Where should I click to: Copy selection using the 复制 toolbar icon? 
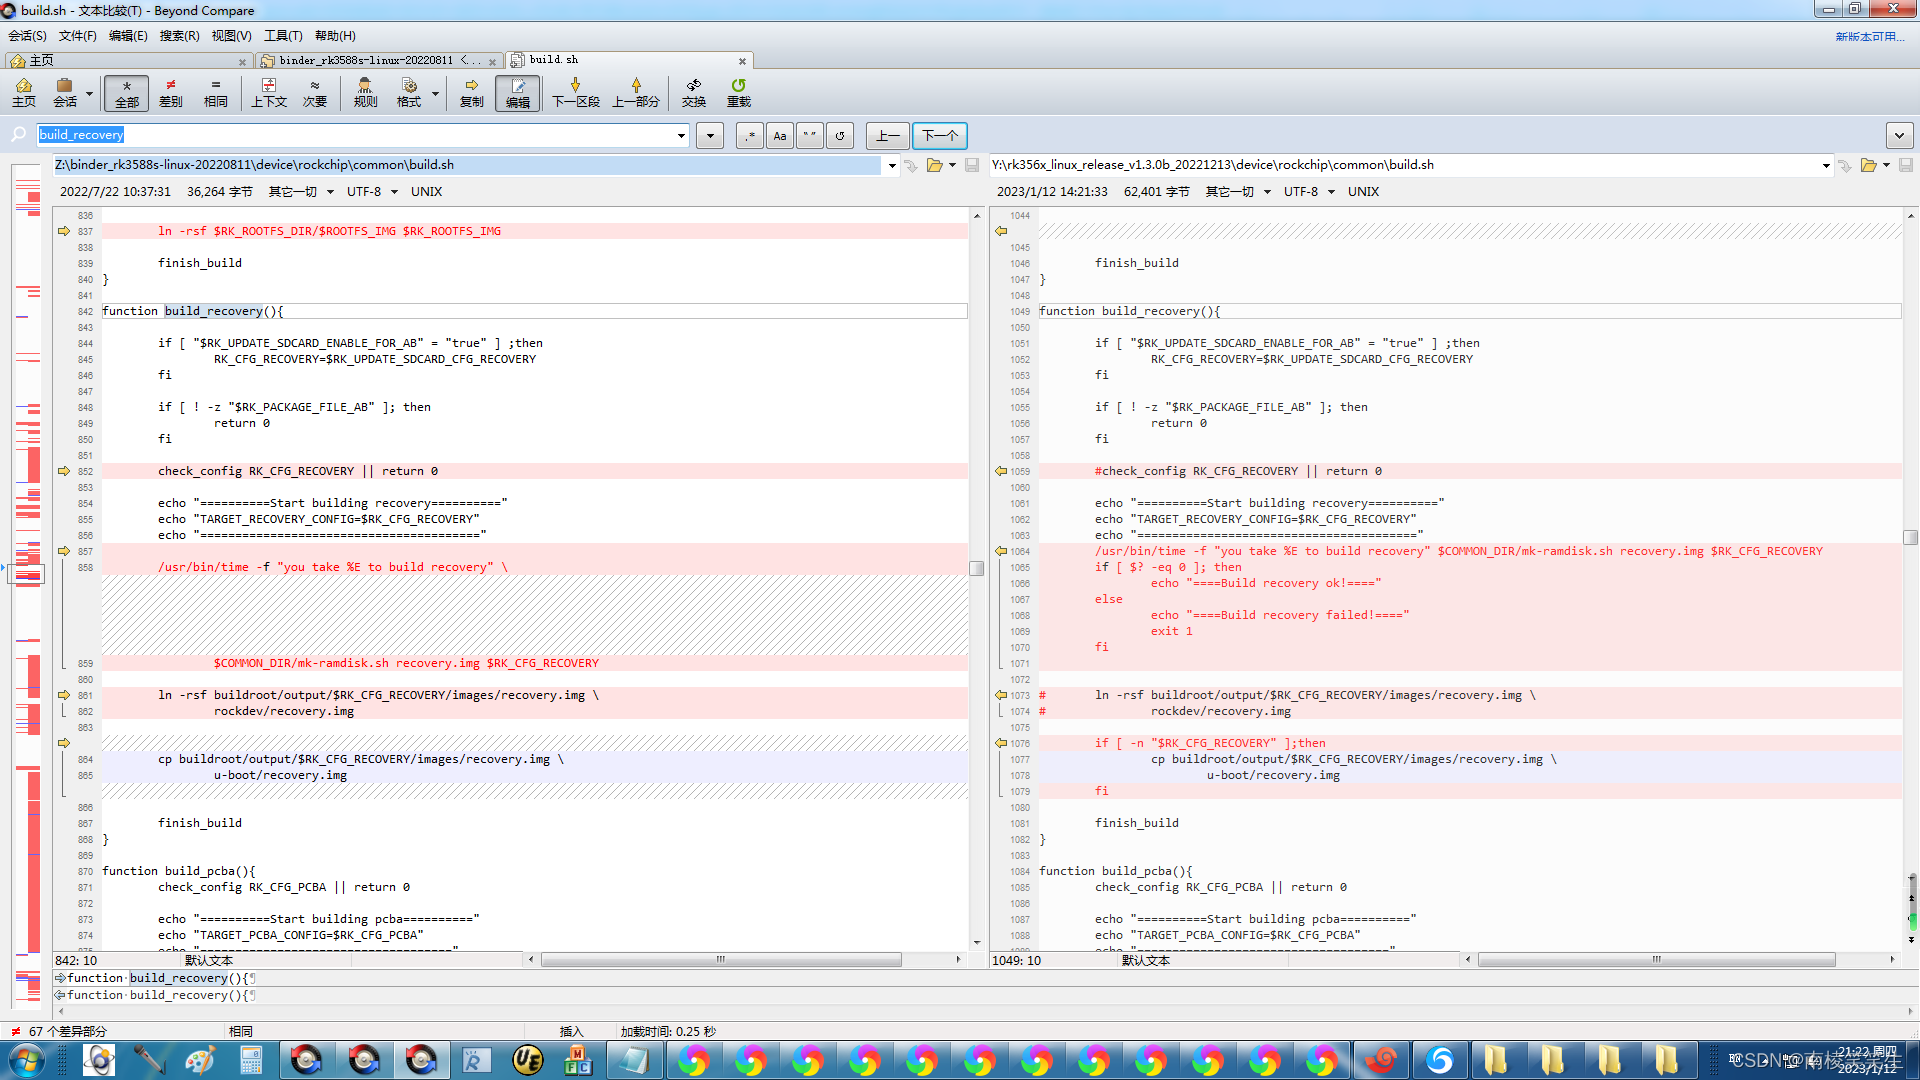tap(471, 92)
